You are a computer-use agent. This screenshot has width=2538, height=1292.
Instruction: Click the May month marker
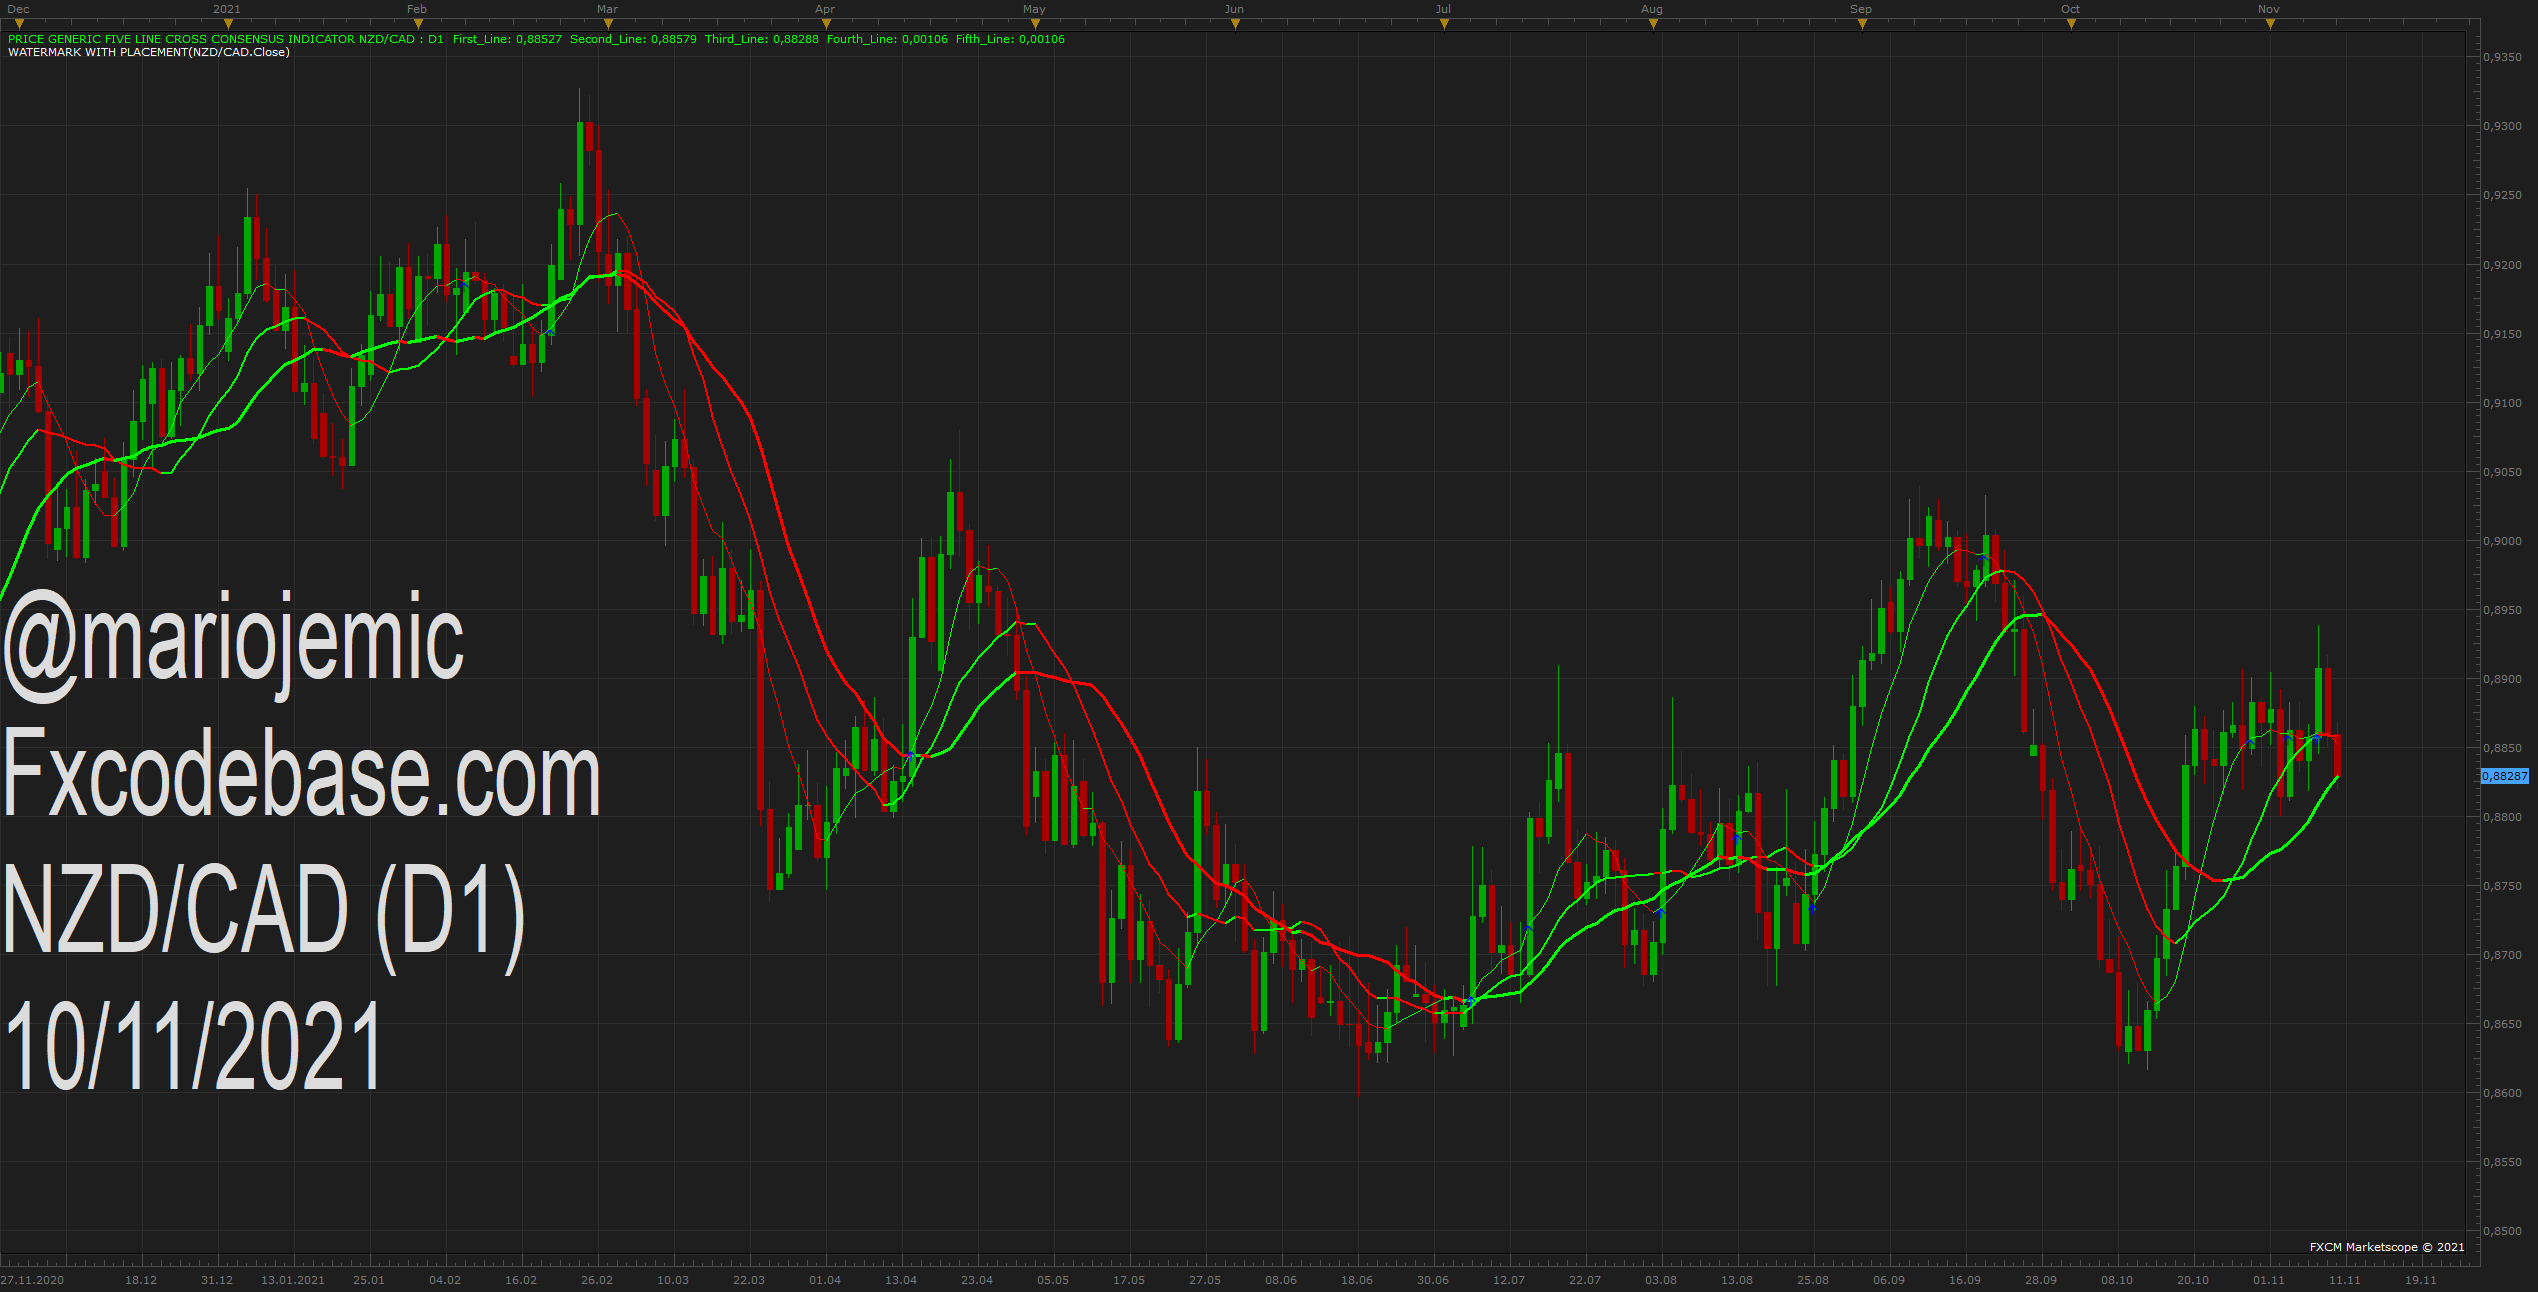pos(1034,24)
